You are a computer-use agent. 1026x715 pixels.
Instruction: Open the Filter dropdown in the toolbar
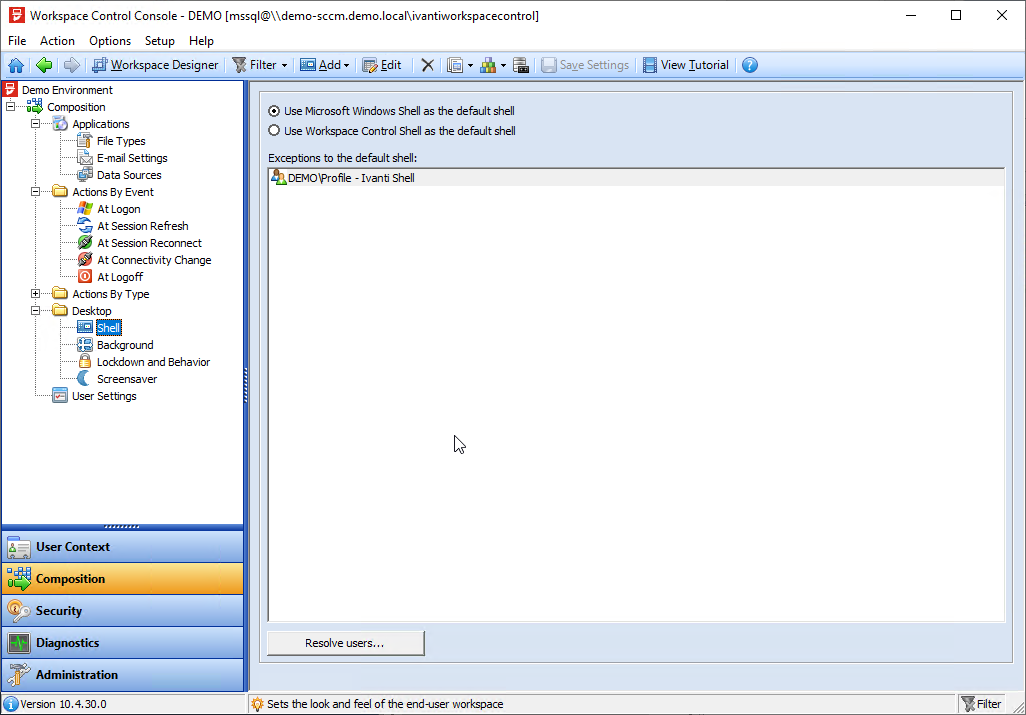261,65
